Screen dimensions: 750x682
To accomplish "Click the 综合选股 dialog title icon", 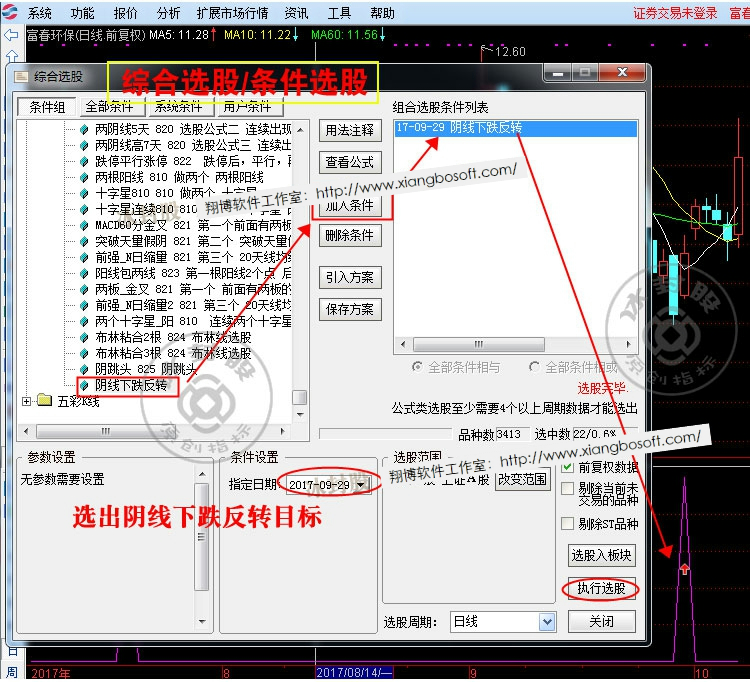I will [x=21, y=77].
